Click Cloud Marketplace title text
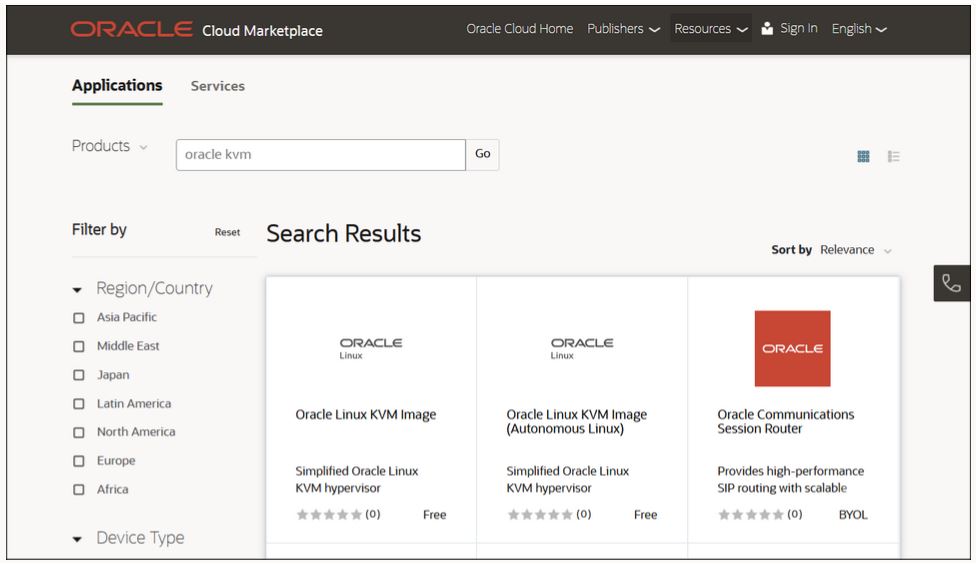The height and width of the screenshot is (564, 977). (262, 31)
